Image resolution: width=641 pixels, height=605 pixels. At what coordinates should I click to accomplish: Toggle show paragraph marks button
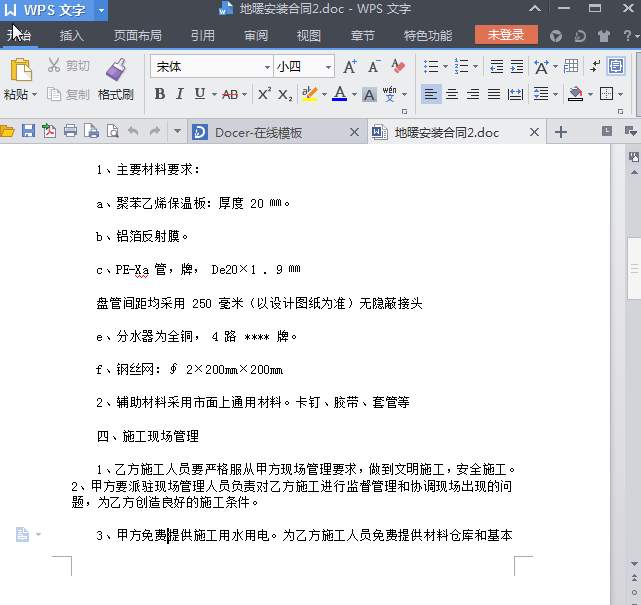coord(595,66)
